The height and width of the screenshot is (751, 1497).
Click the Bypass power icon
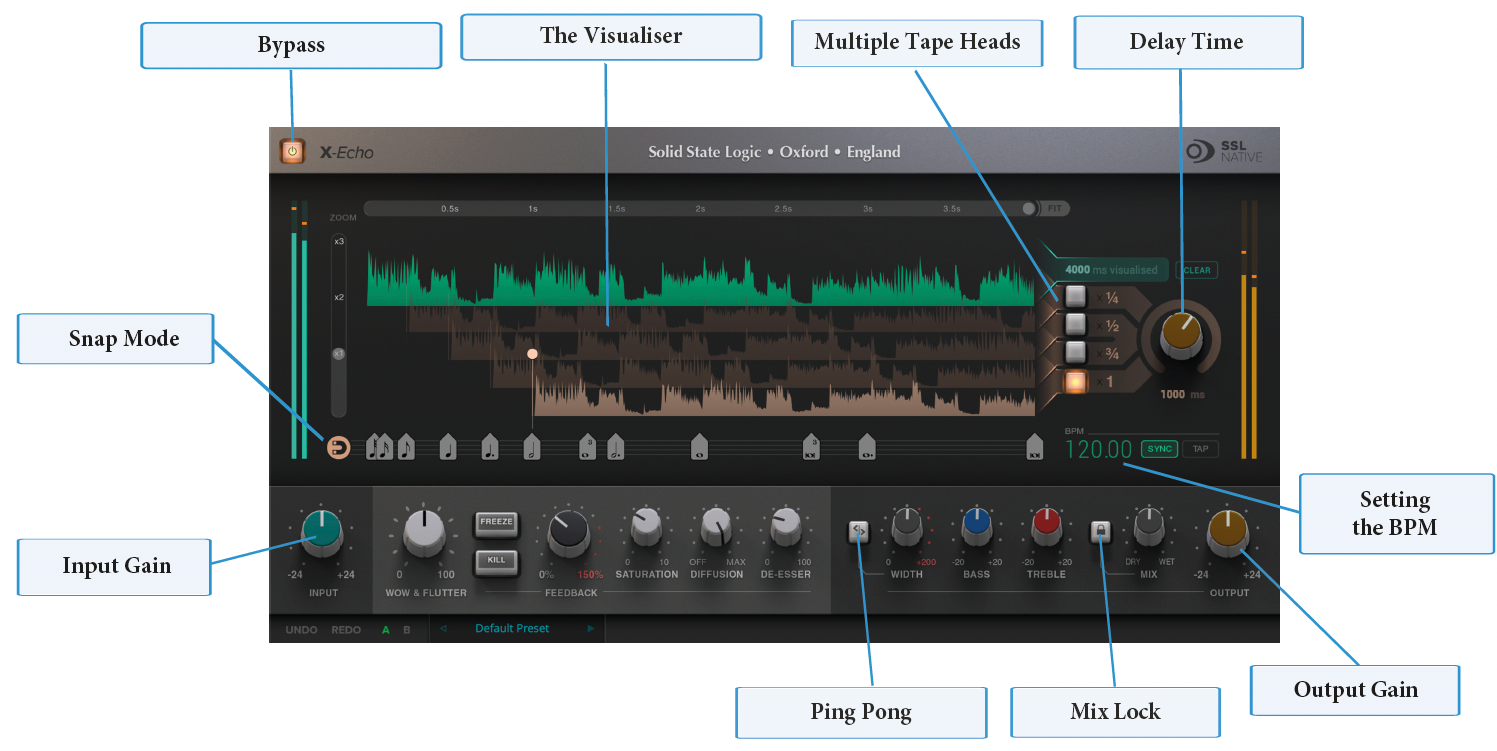coord(291,150)
